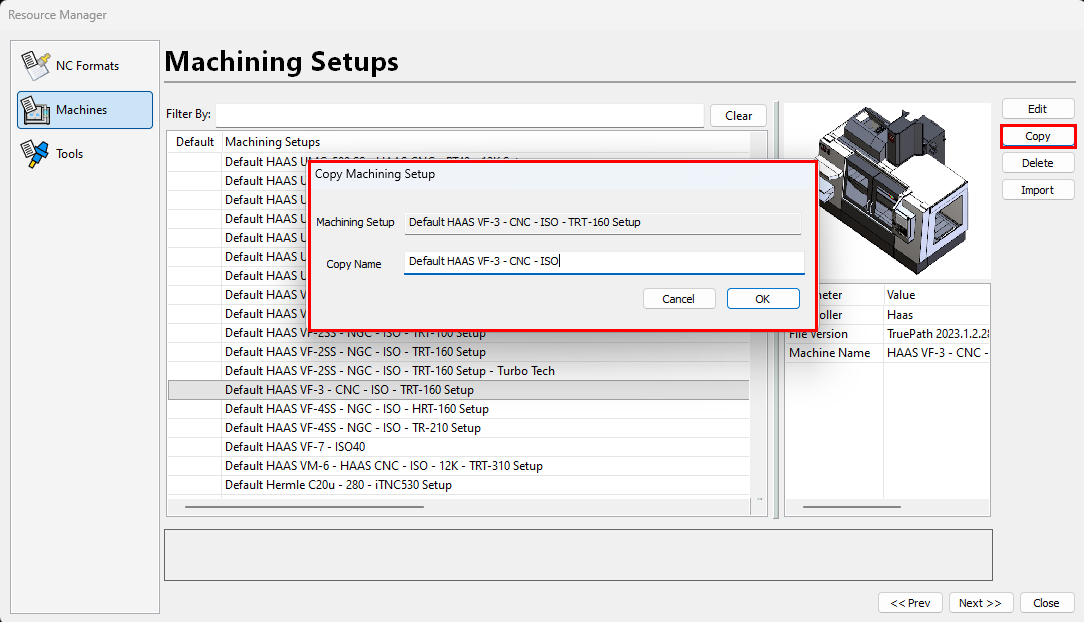1084x622 pixels.
Task: Go to previous page with << Prev
Action: click(910, 603)
